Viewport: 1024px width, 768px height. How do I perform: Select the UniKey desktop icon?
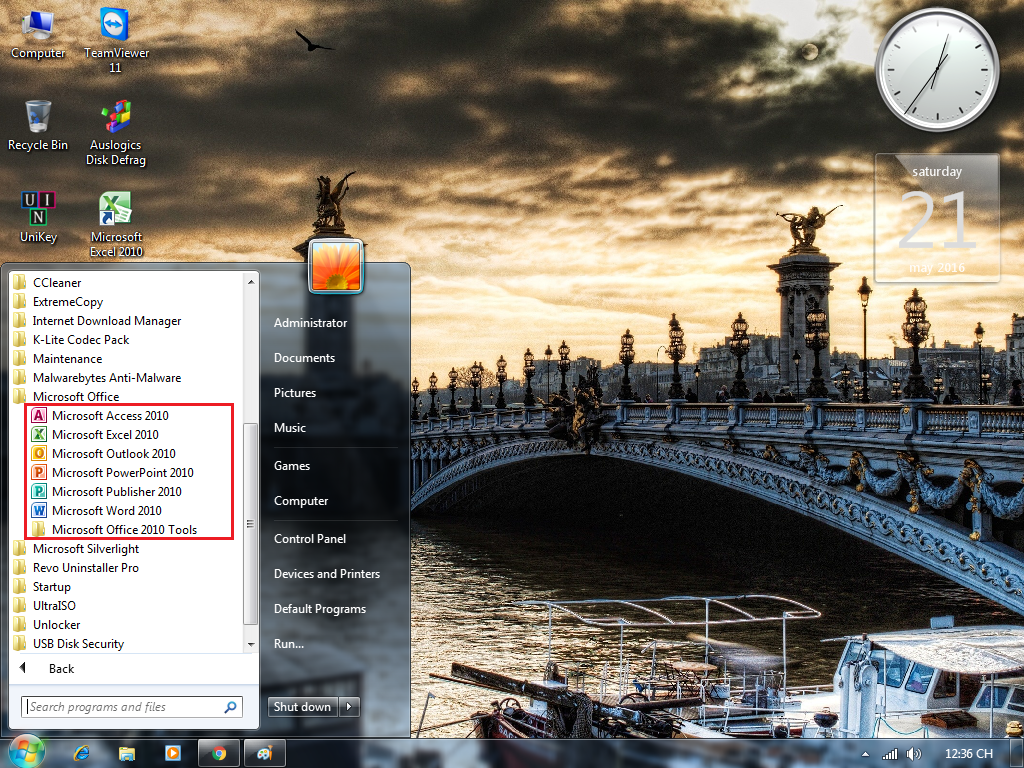[x=38, y=217]
